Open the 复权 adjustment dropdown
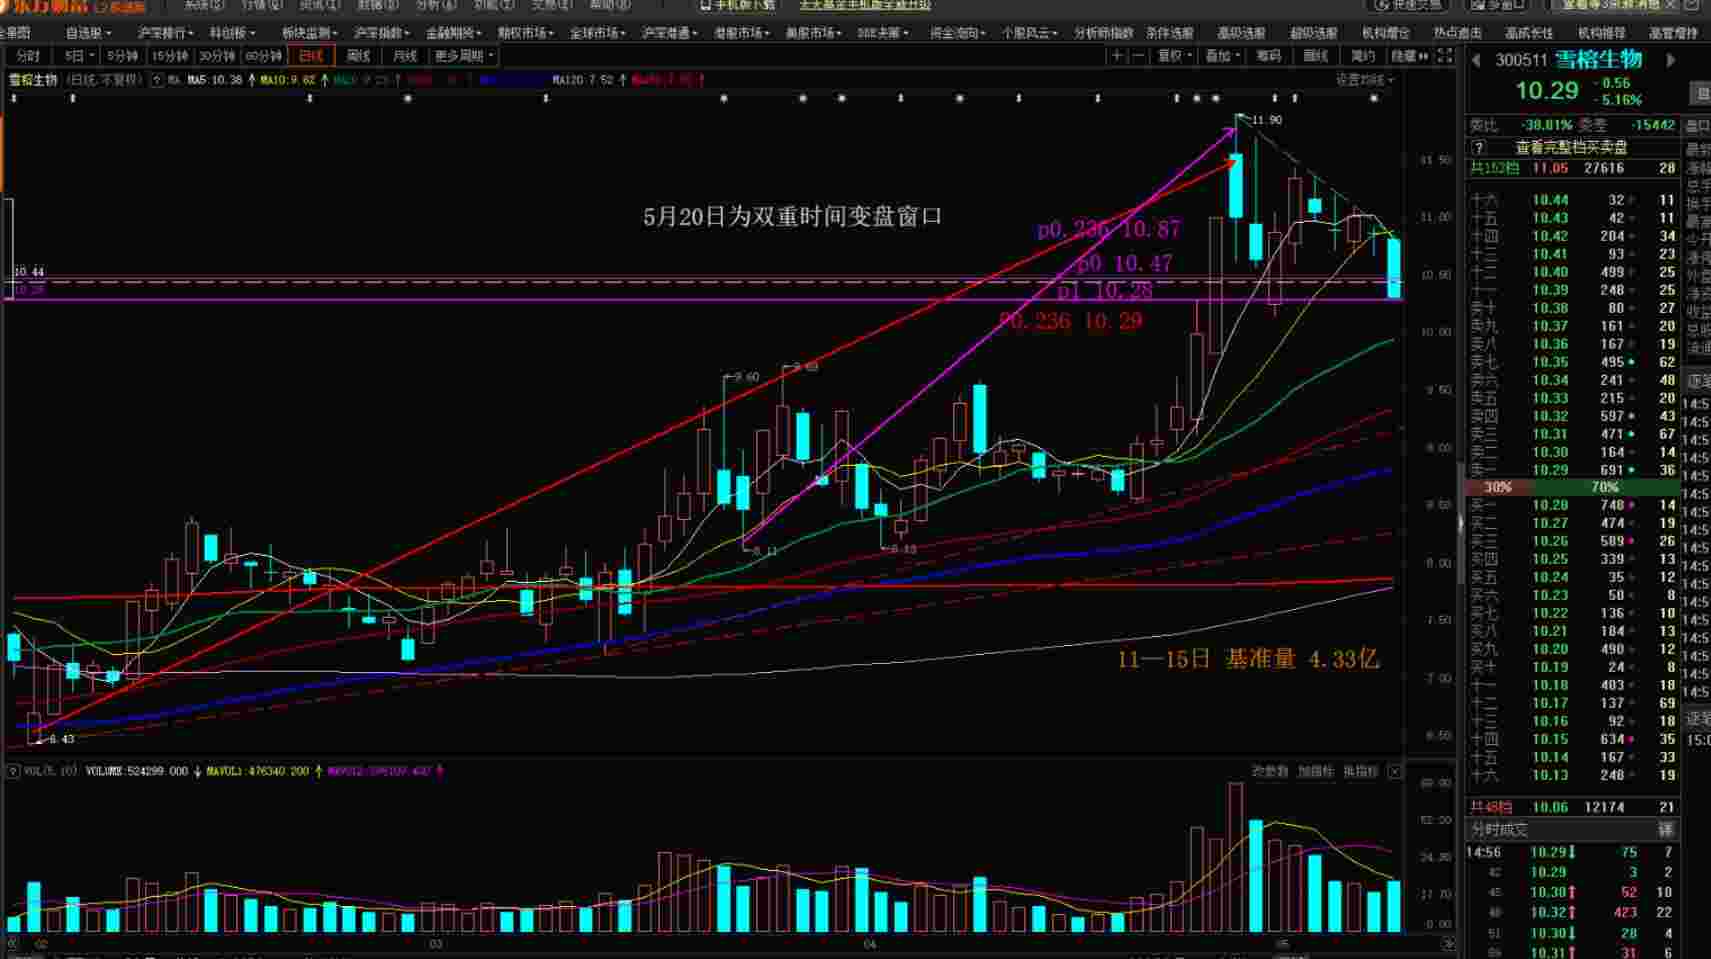 coord(1174,56)
